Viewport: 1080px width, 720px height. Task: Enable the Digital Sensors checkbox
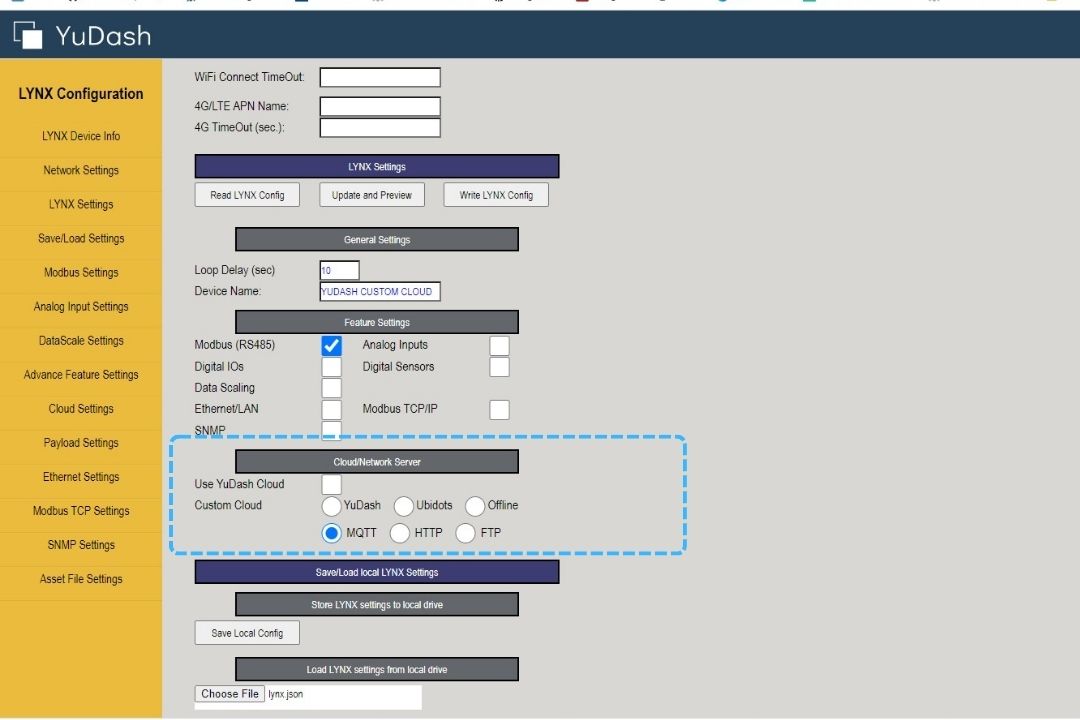(499, 367)
